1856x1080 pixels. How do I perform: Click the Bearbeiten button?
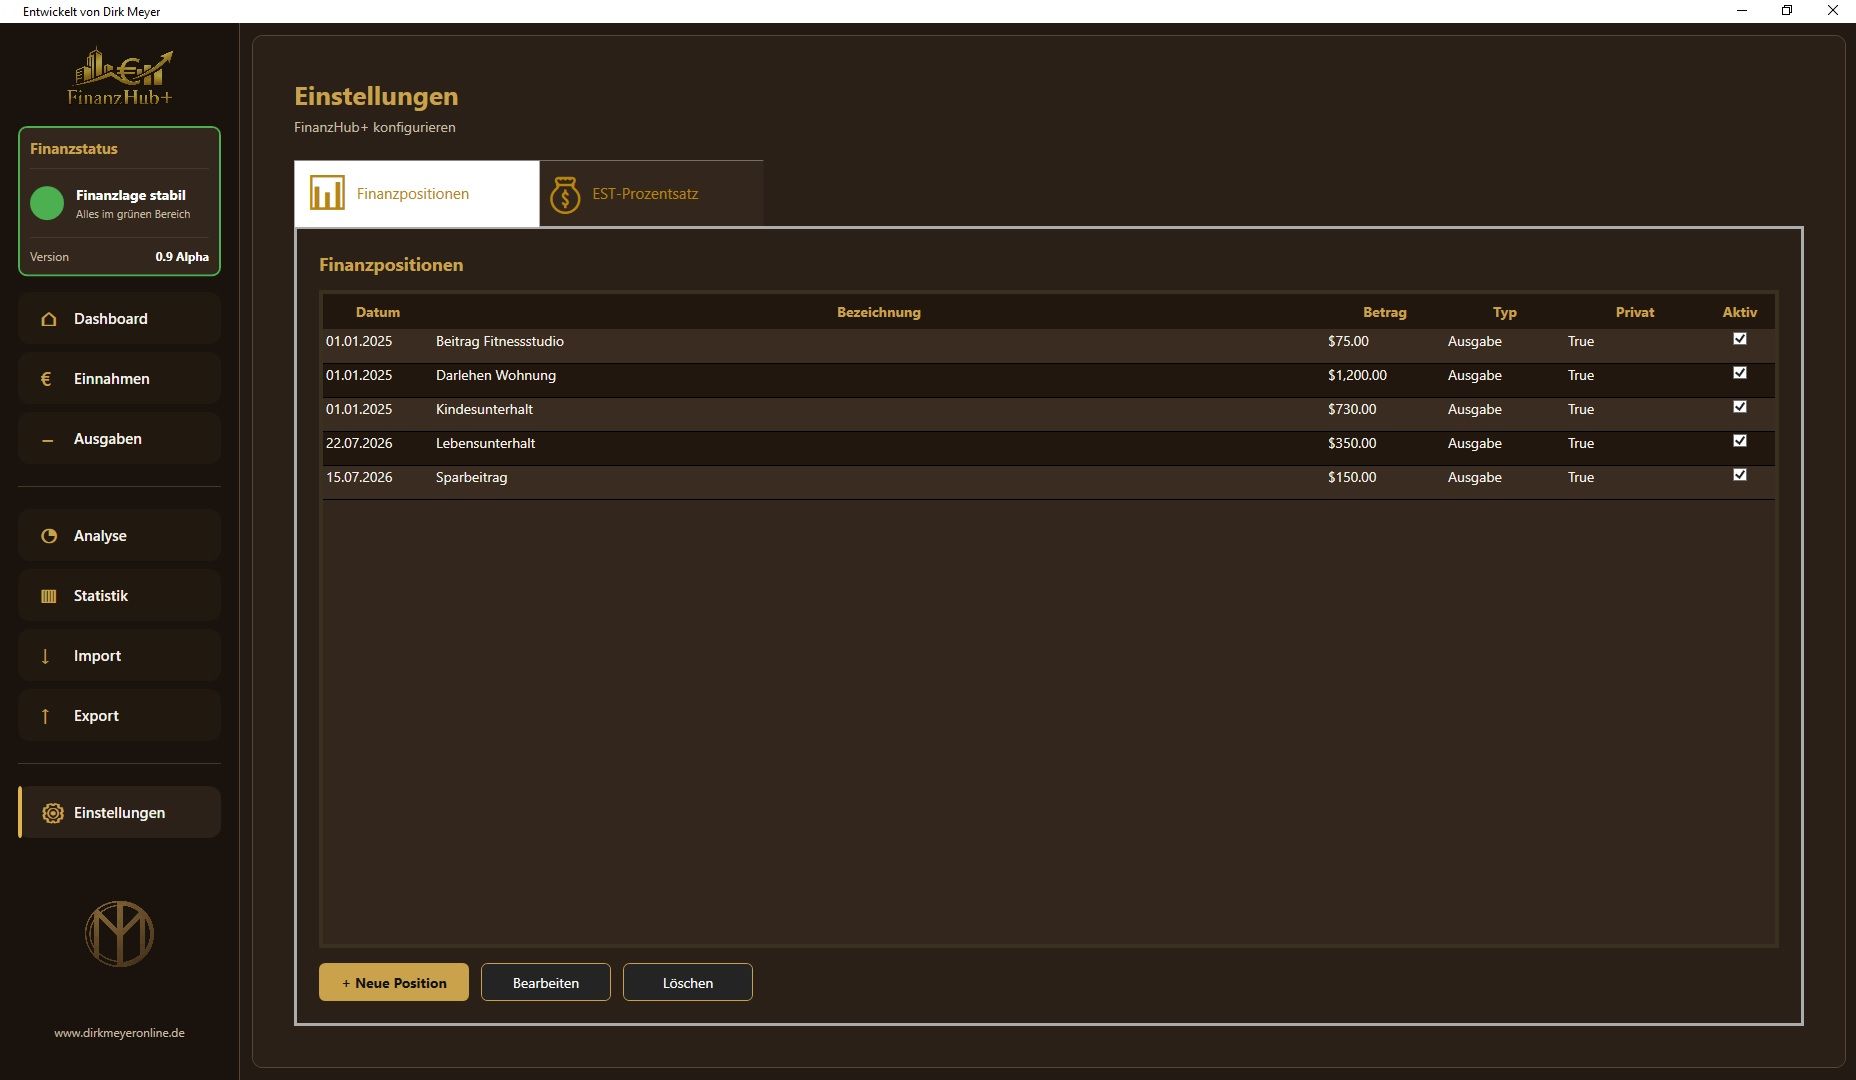point(546,983)
